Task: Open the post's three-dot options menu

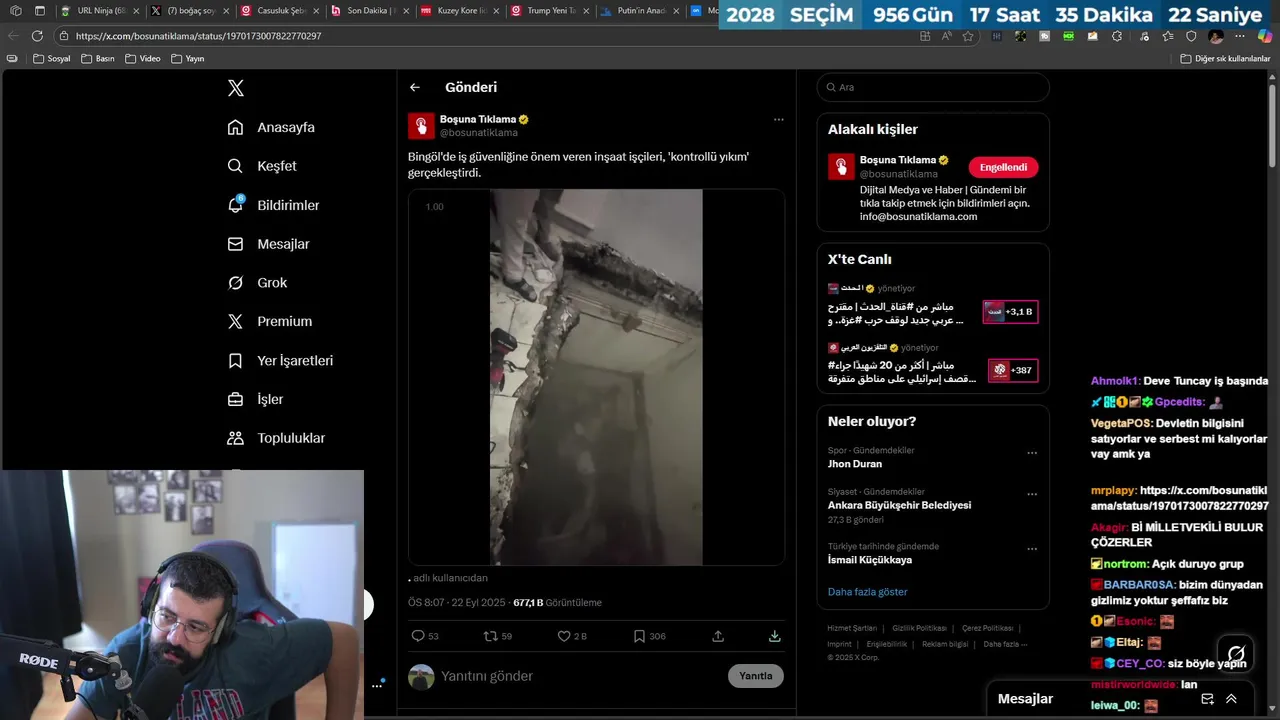Action: click(778, 119)
